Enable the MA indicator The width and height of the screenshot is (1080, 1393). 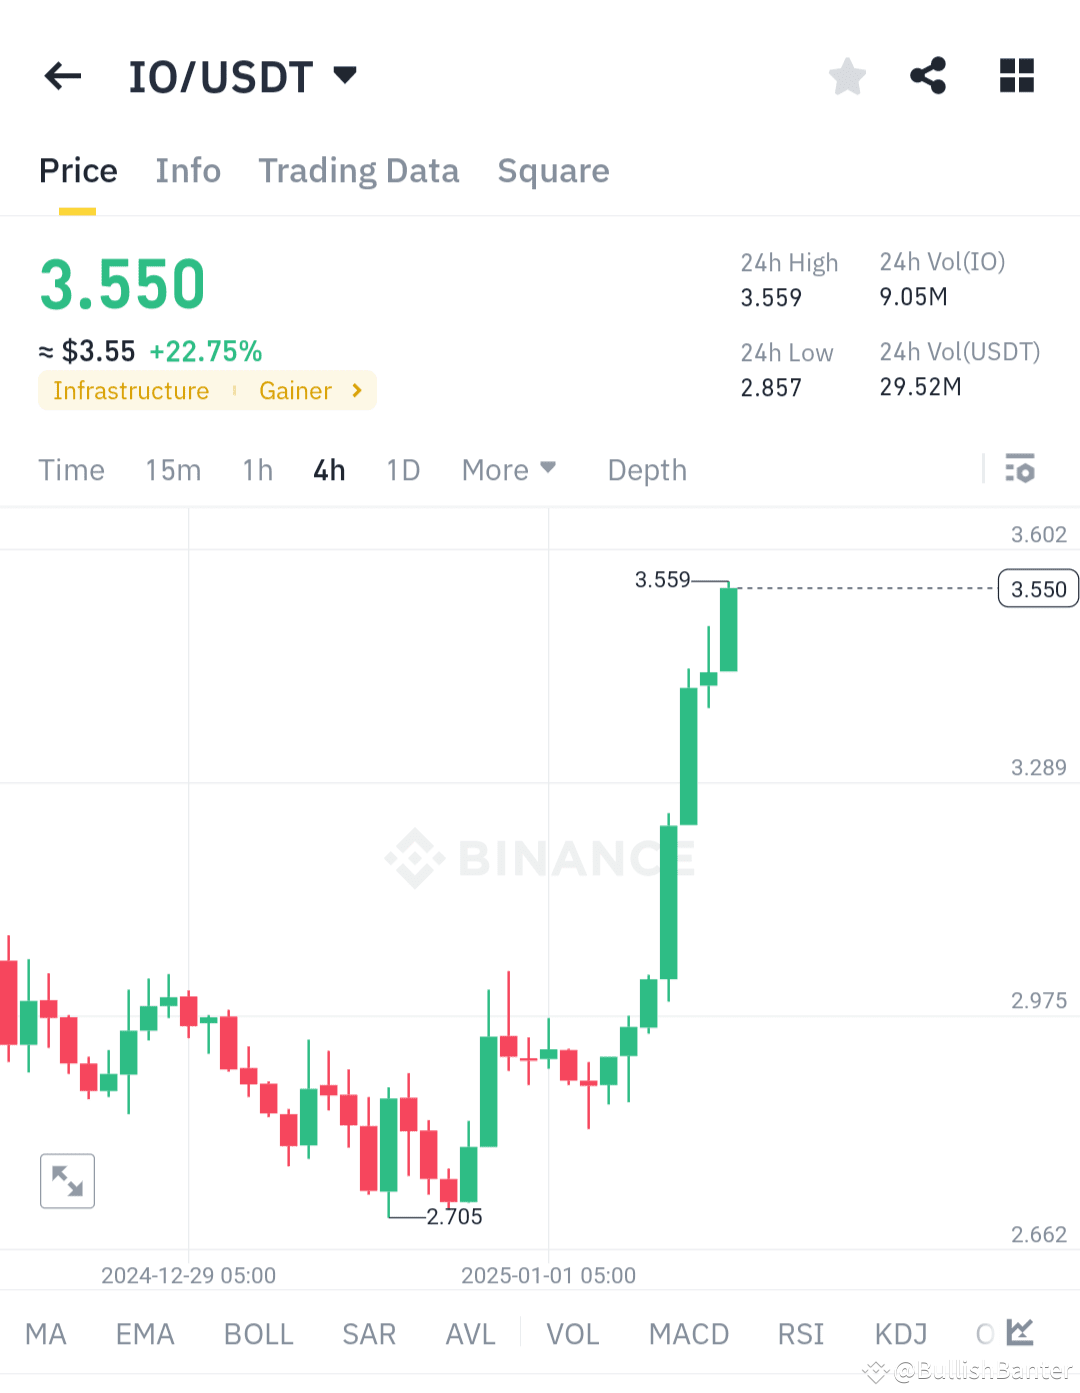coord(46,1333)
